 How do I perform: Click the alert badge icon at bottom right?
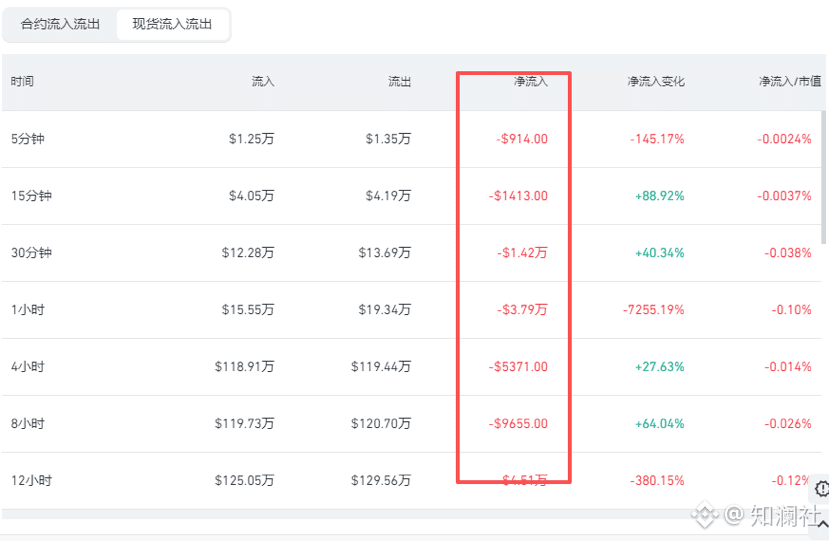(821, 489)
